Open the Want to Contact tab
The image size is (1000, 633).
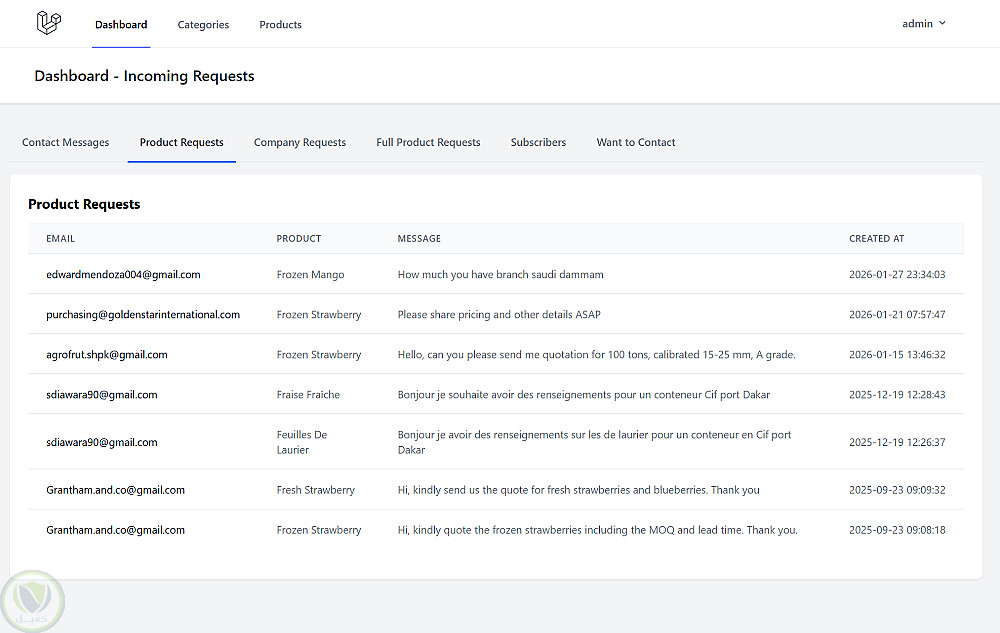(x=636, y=143)
